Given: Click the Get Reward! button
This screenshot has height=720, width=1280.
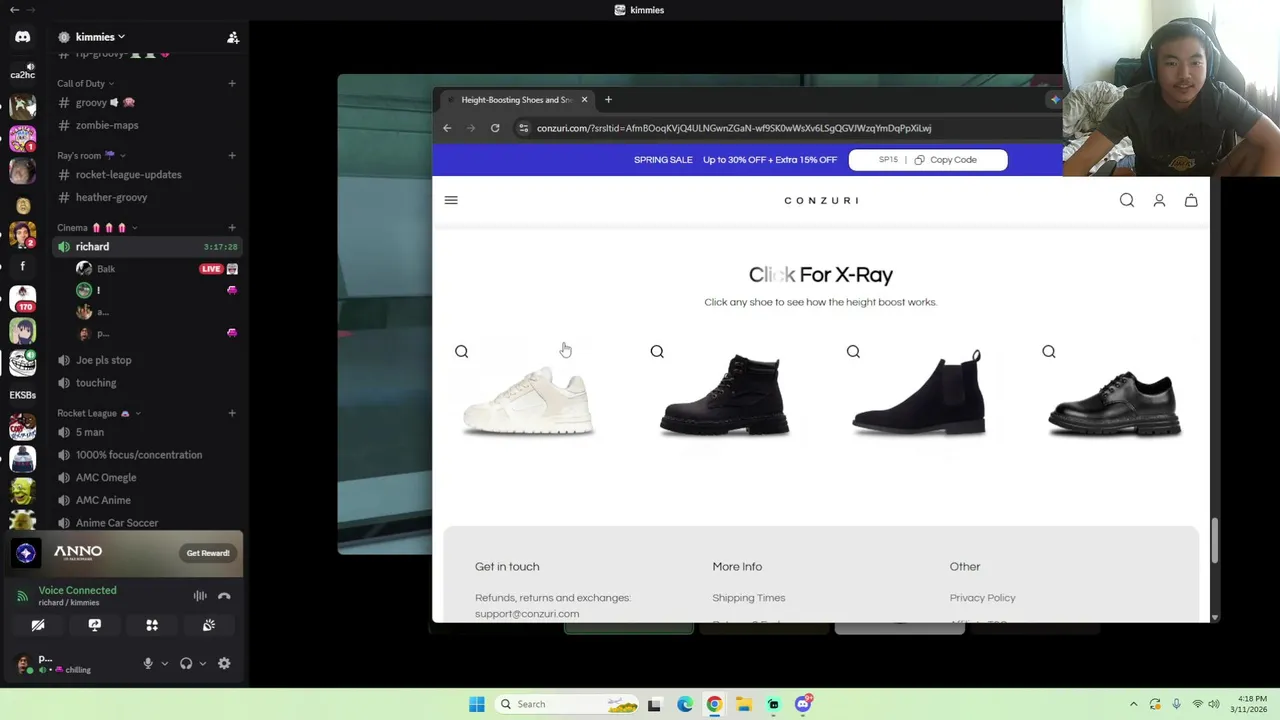Looking at the screenshot, I should click(208, 553).
